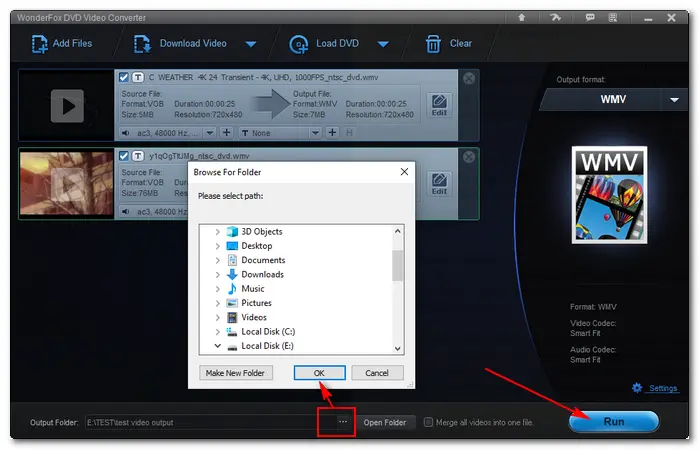Viewport: 700px width, 450px height.
Task: Clear the file list with trash icon
Action: click(x=433, y=44)
